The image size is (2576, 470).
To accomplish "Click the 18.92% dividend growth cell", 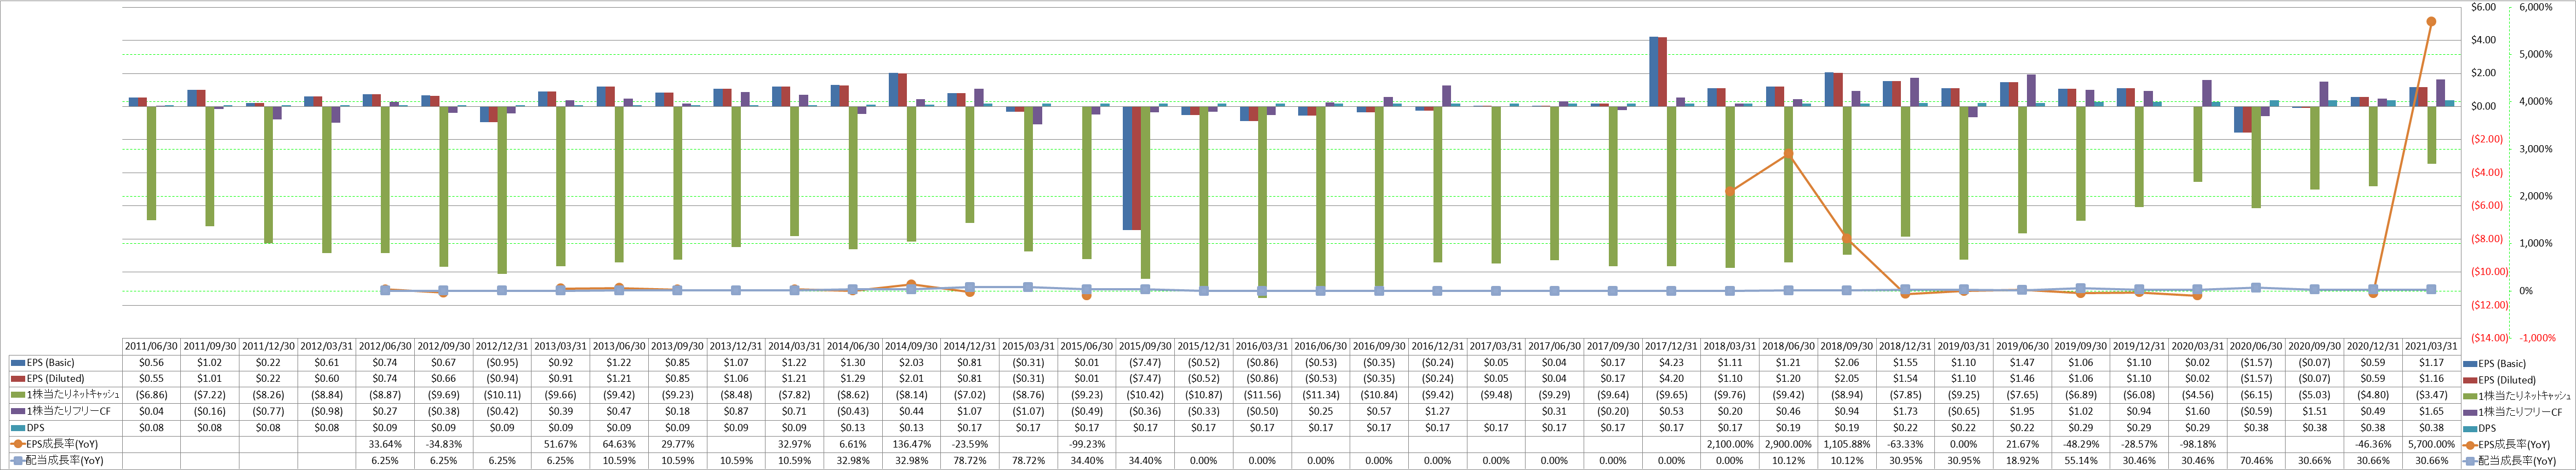I will tap(2022, 460).
